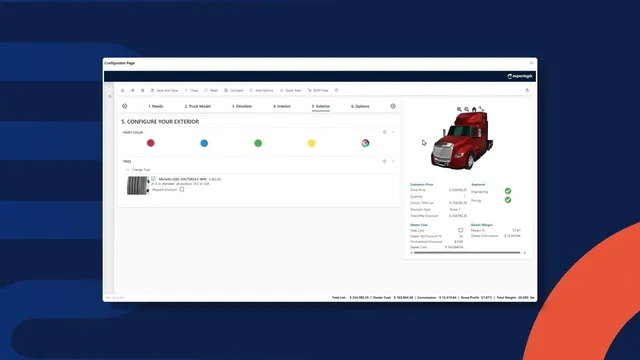
Task: Open the Discount Type dropdown
Action: click(x=456, y=209)
